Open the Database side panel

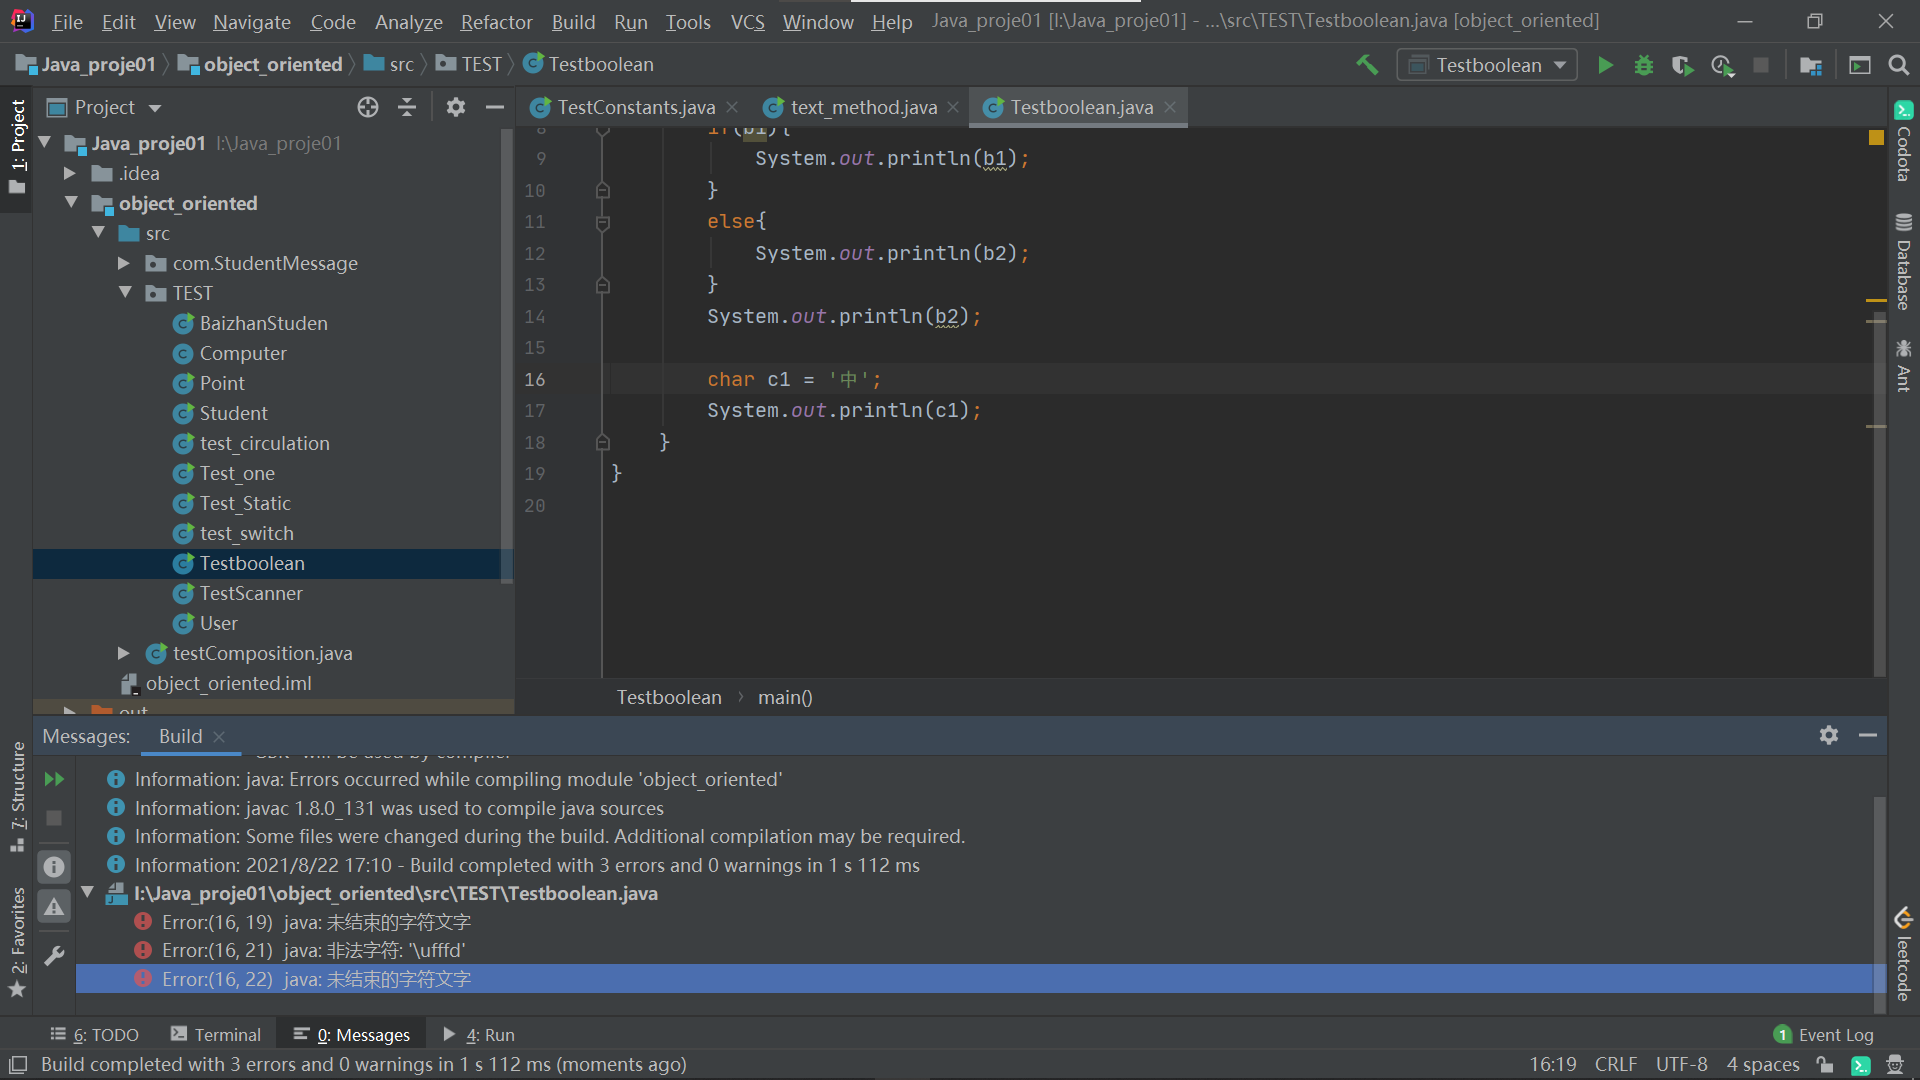coord(1903,262)
